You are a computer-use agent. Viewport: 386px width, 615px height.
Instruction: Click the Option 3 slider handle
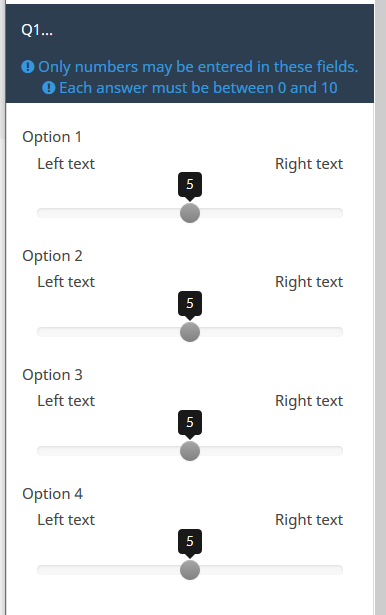pos(190,451)
